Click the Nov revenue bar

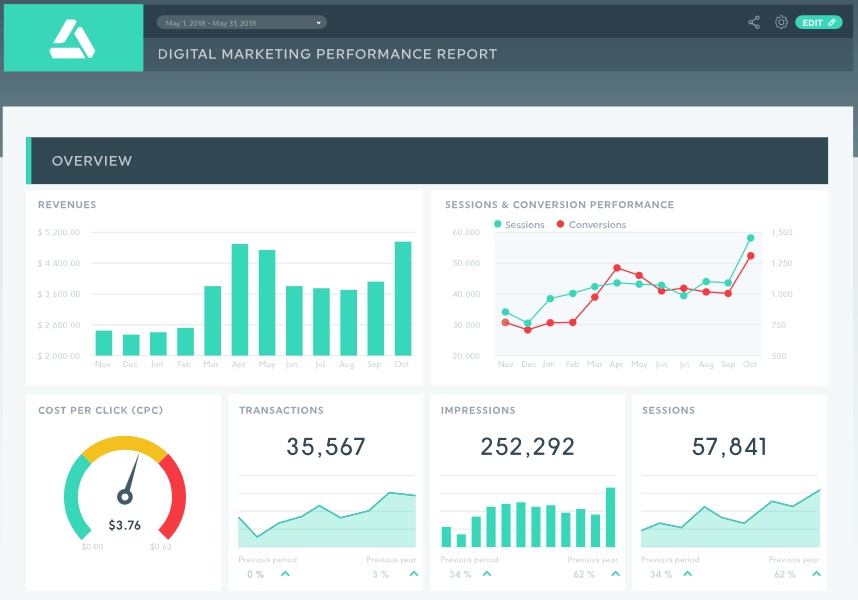click(104, 343)
